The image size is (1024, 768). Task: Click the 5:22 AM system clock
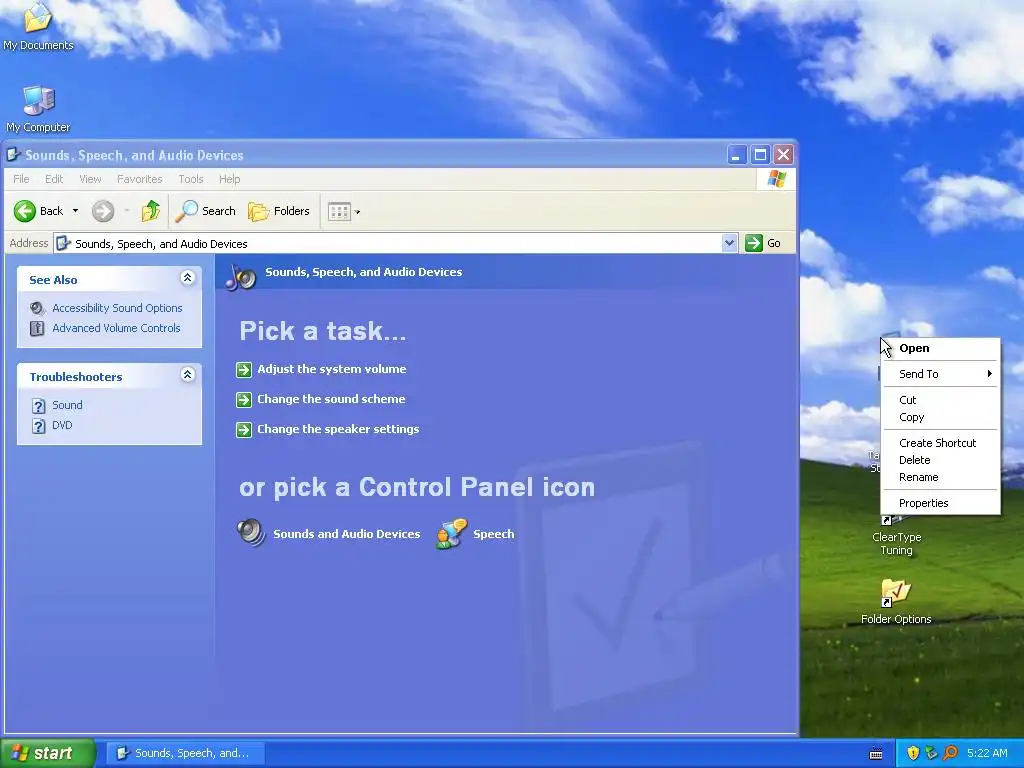[x=987, y=753]
